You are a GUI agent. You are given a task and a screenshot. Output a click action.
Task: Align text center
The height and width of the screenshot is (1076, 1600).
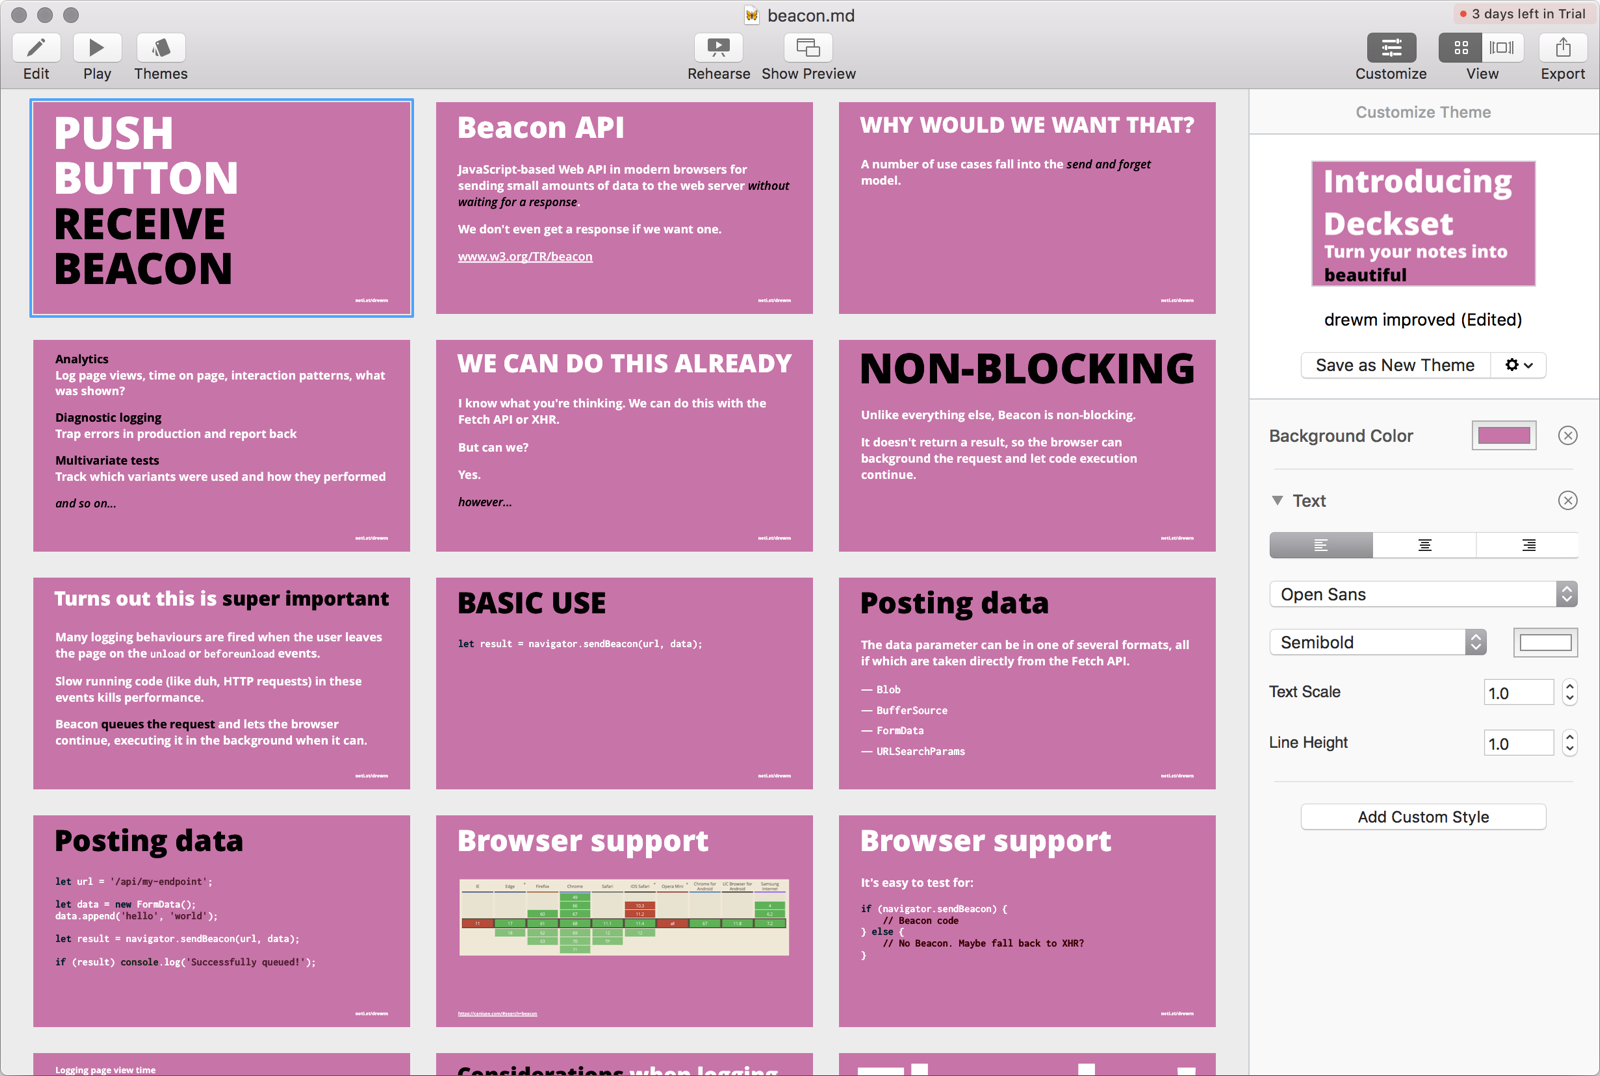1425,545
